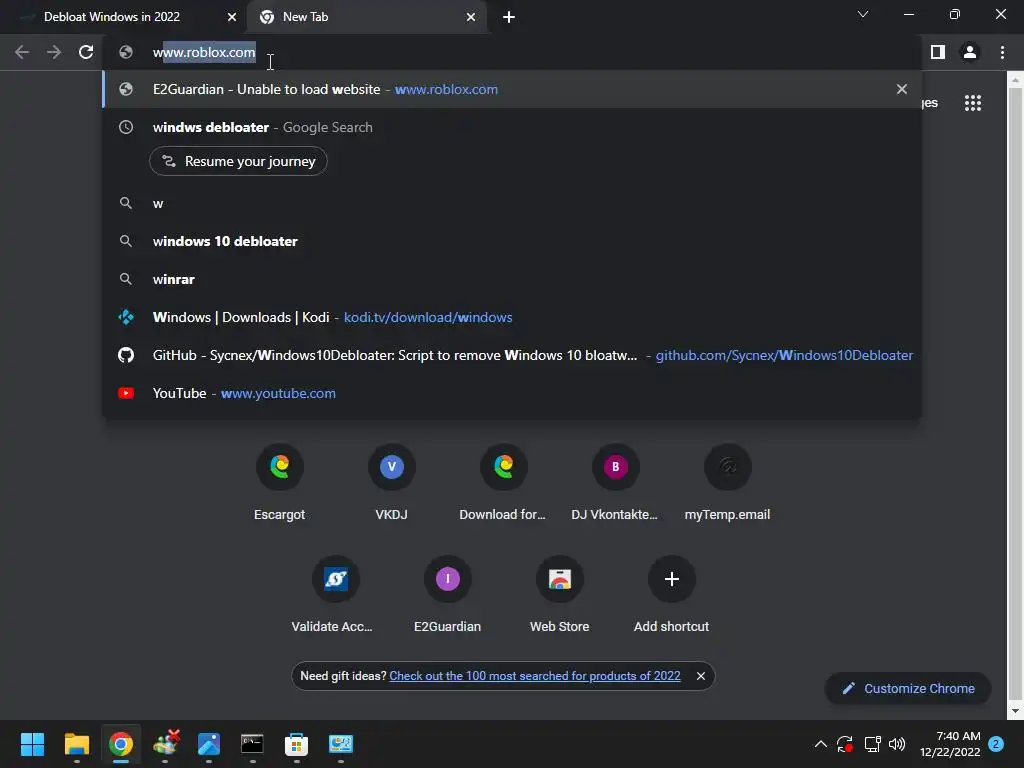
Task: Open Customize Chrome panel
Action: (908, 688)
